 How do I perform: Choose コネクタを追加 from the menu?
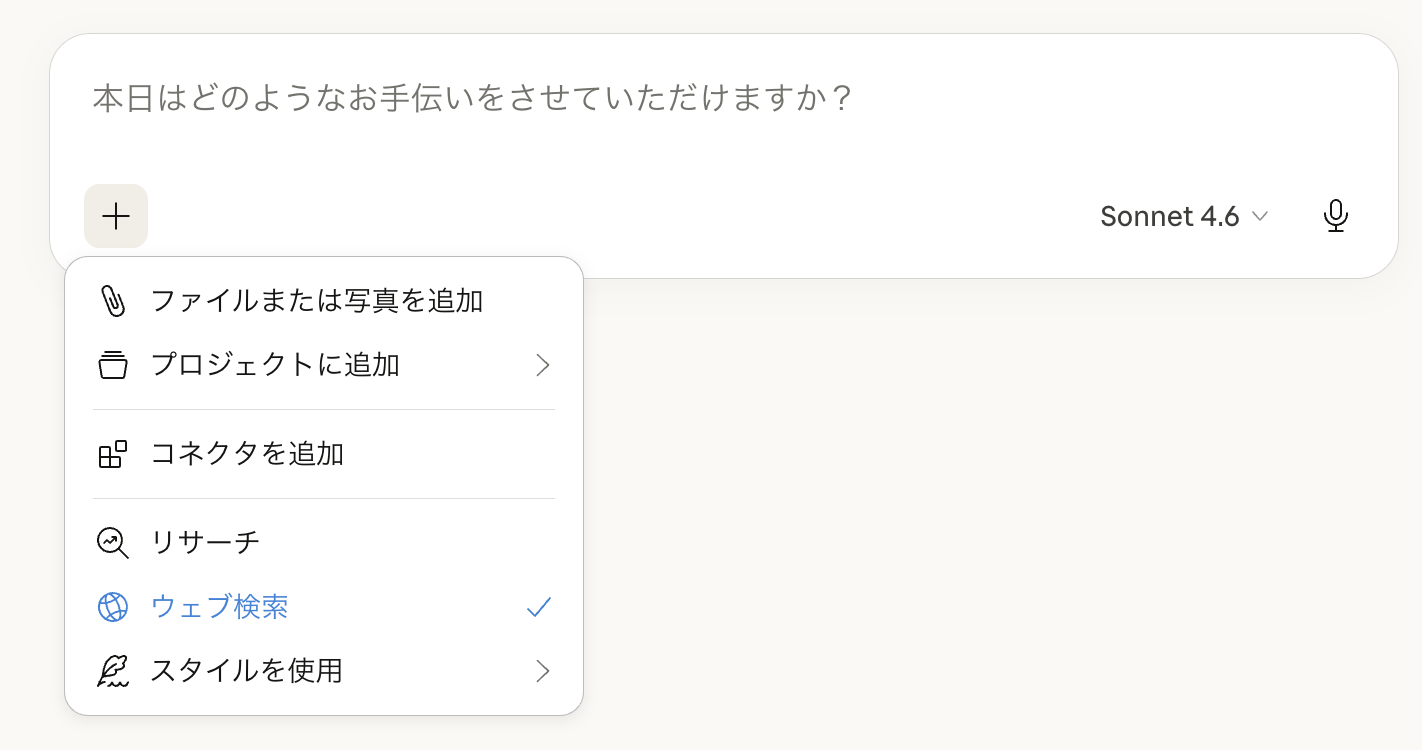click(x=247, y=454)
